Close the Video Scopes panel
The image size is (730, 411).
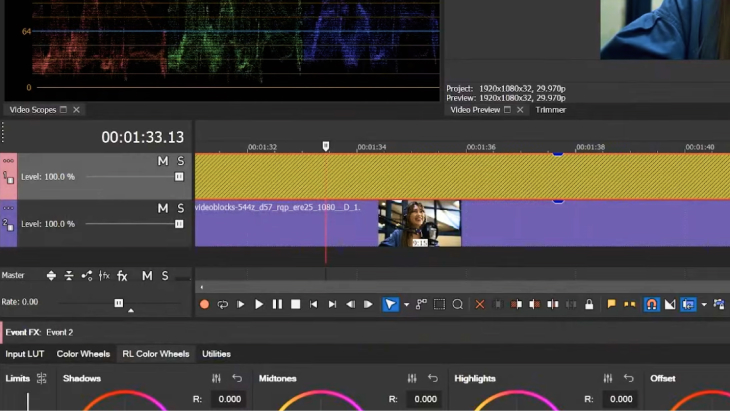pos(76,110)
